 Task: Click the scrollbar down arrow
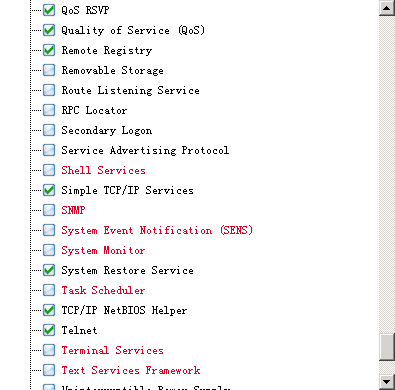click(x=387, y=382)
